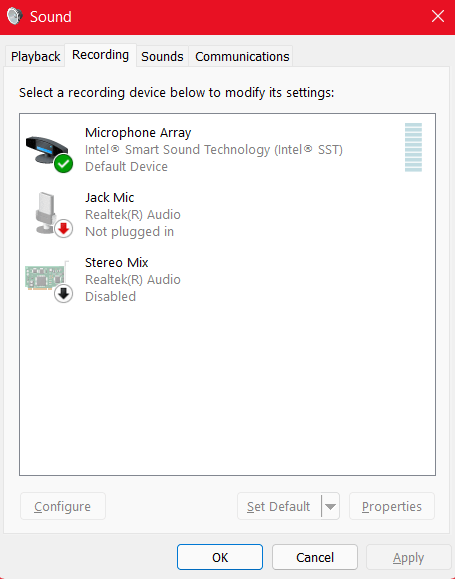Open the Sounds tab
The image size is (455, 579).
(162, 56)
